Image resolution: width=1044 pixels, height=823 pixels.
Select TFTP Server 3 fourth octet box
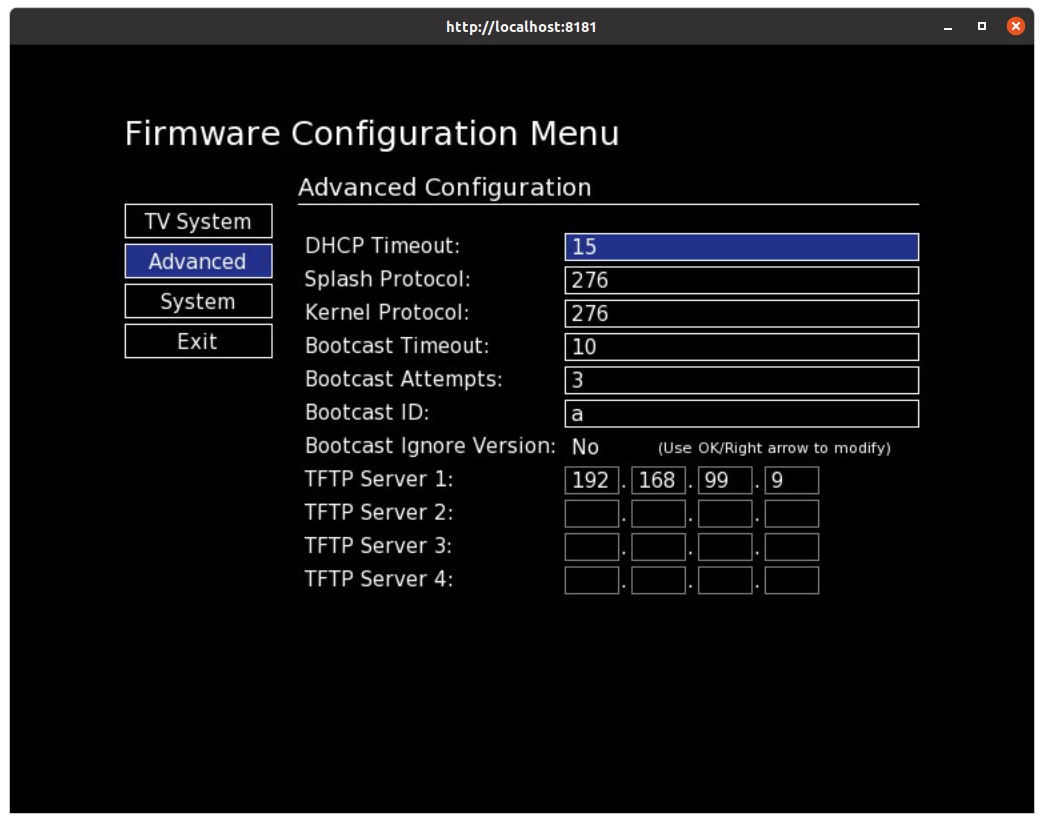pos(792,547)
